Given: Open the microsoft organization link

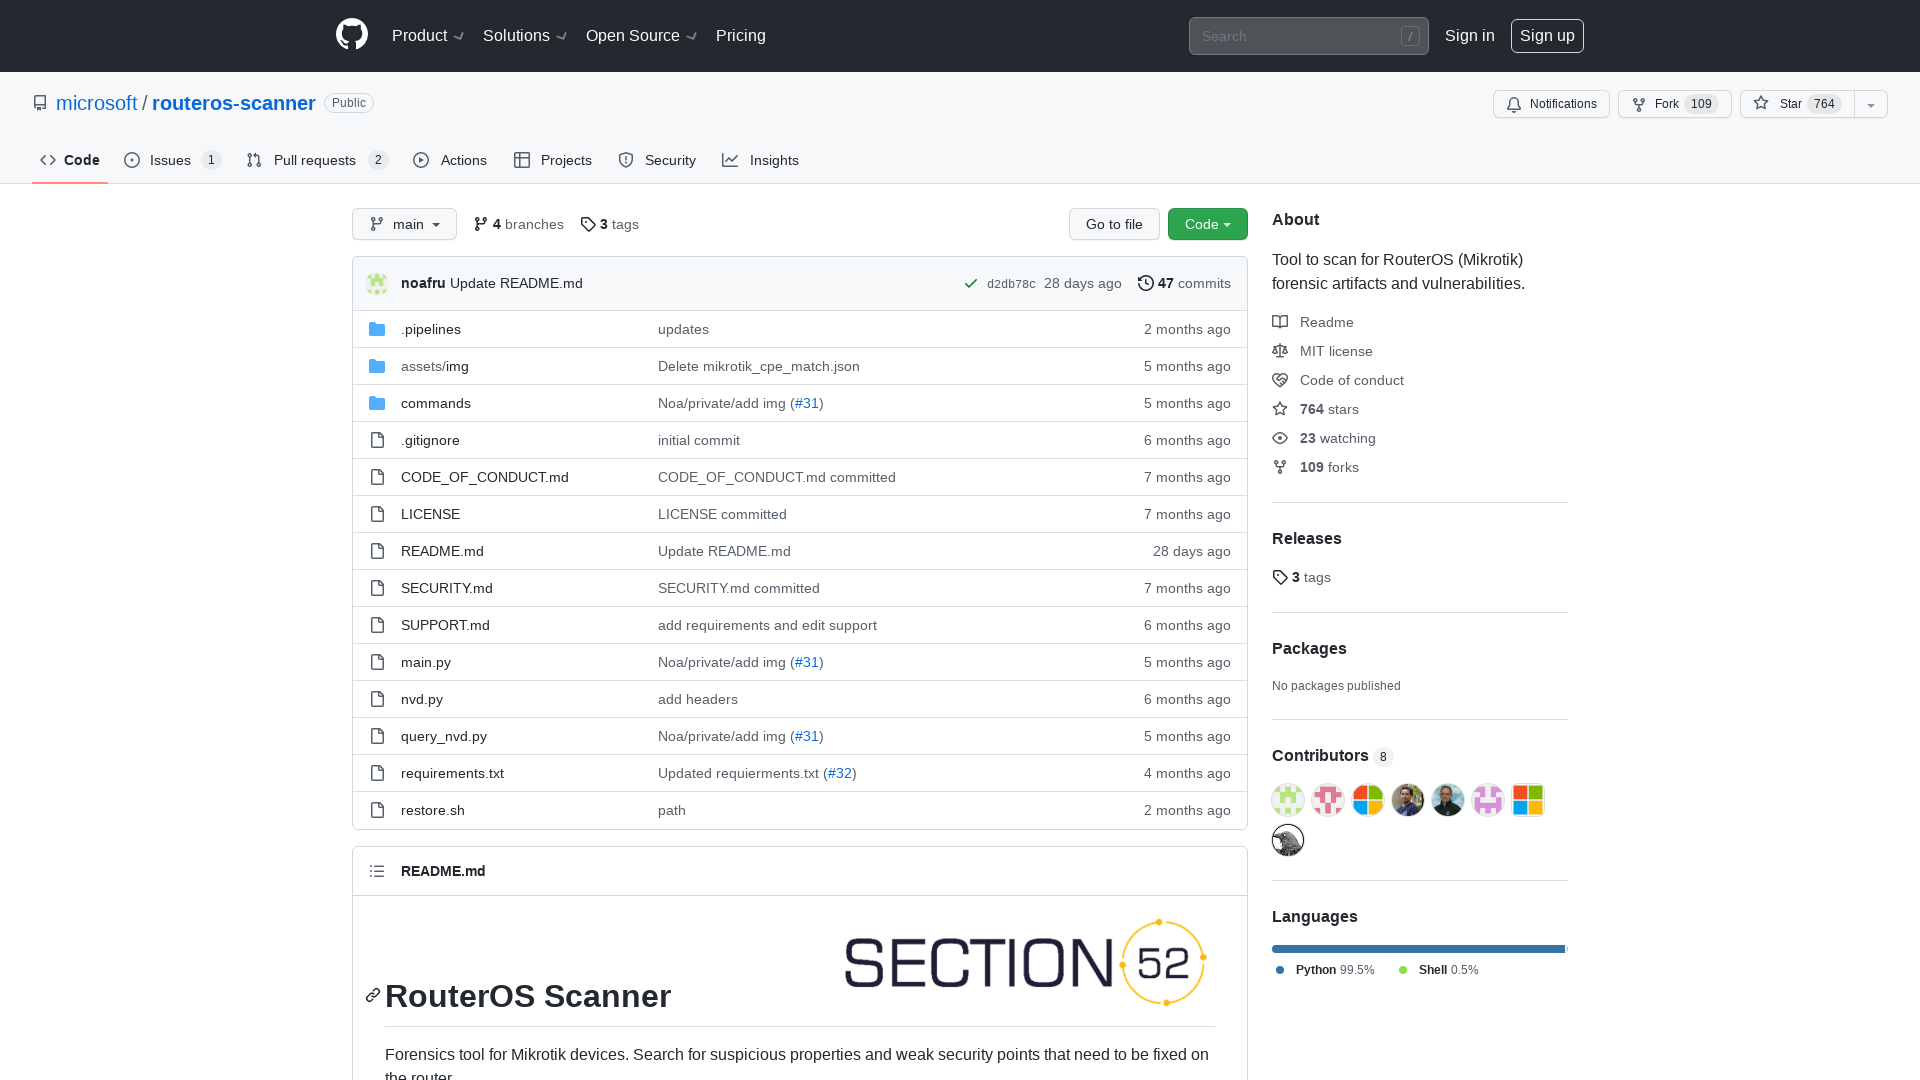Looking at the screenshot, I should (x=97, y=103).
